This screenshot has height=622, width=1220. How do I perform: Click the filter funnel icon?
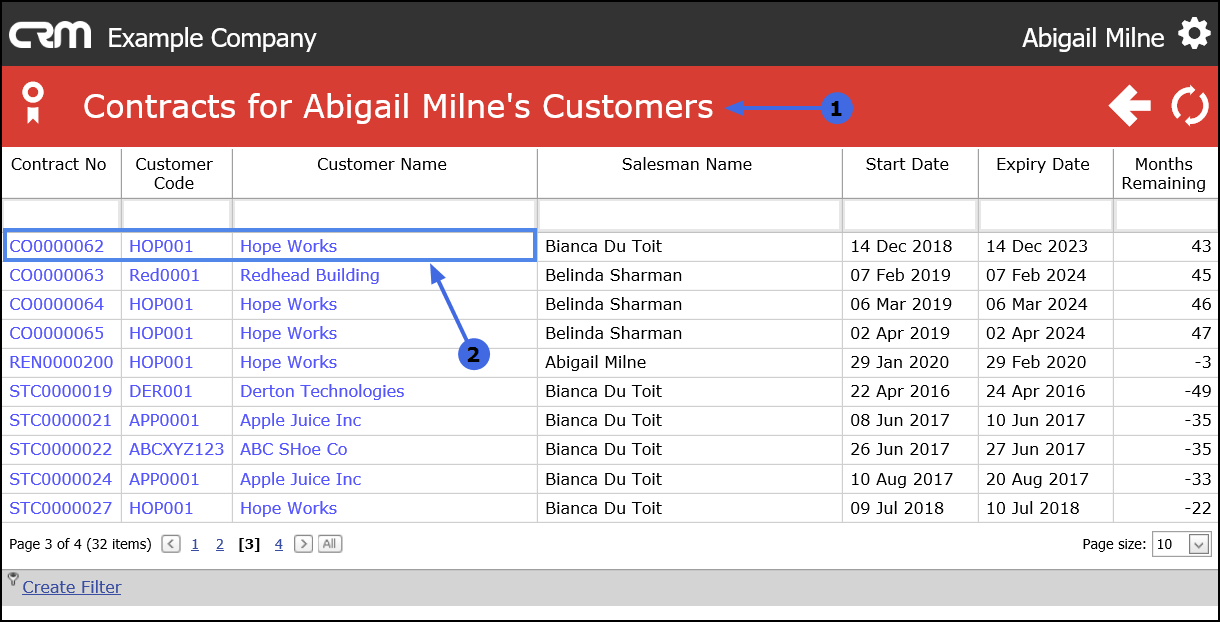pyautogui.click(x=13, y=579)
